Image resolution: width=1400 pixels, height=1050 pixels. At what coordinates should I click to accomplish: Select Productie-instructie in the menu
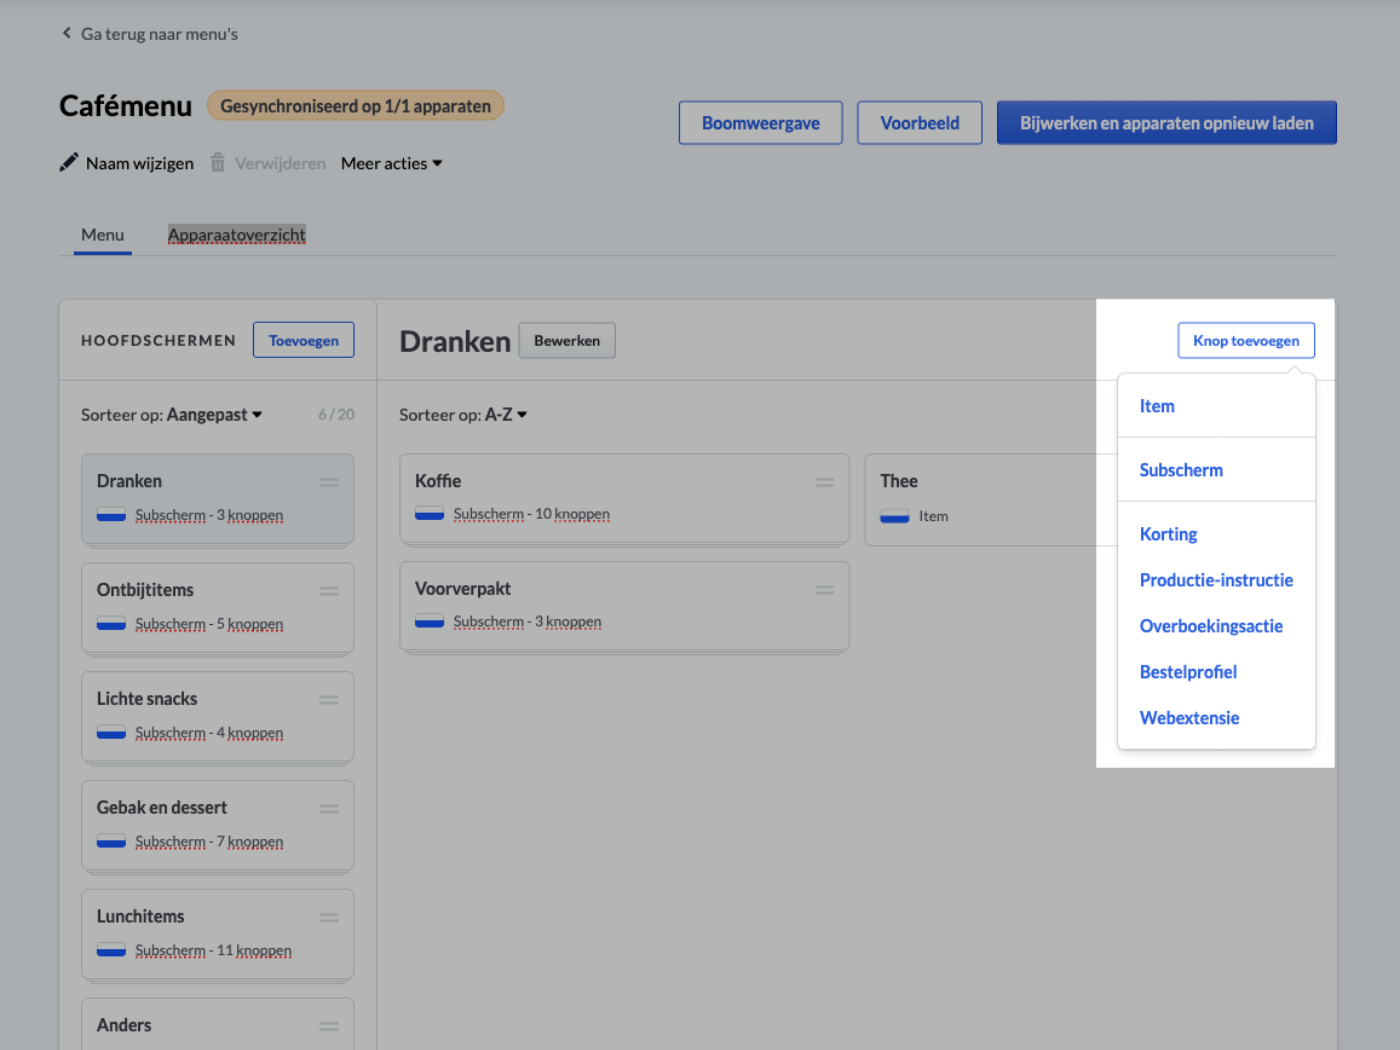coord(1216,580)
